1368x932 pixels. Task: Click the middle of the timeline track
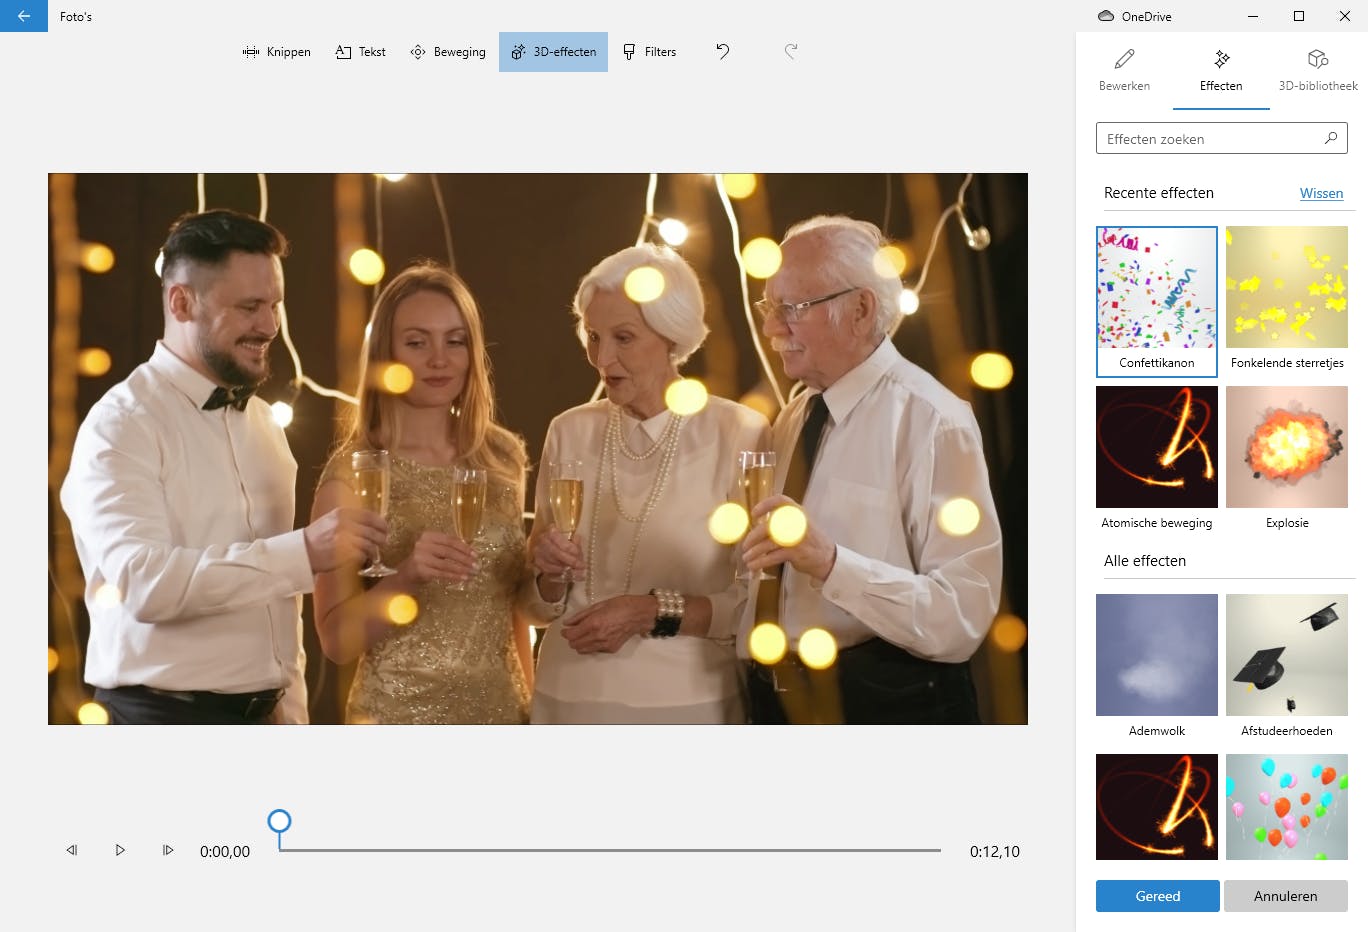pos(610,850)
